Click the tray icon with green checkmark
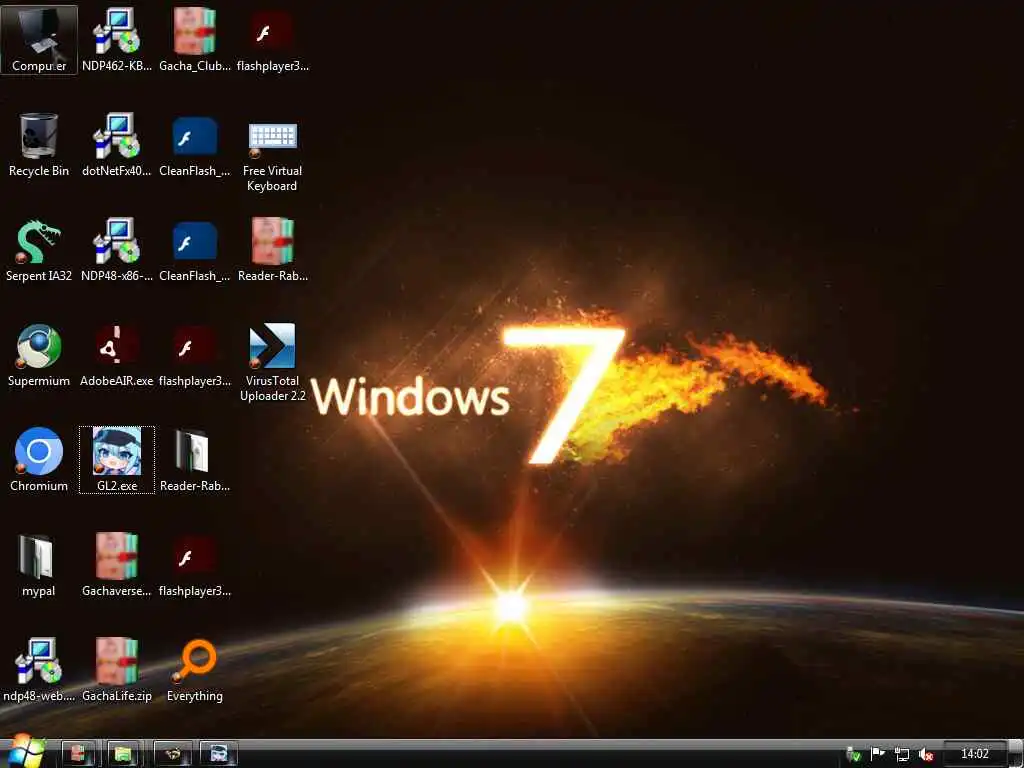The image size is (1024, 768). pyautogui.click(x=853, y=754)
